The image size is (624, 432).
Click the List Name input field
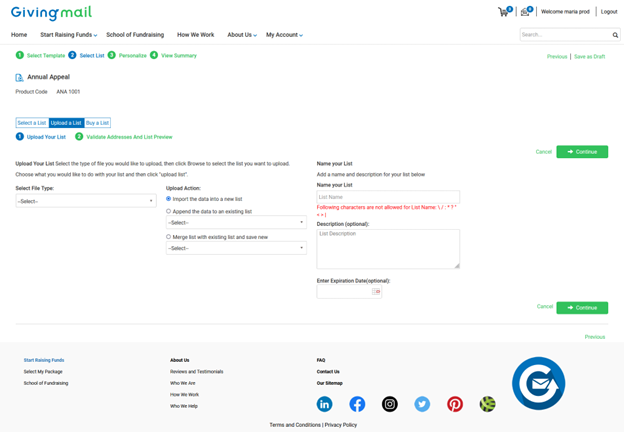(388, 197)
